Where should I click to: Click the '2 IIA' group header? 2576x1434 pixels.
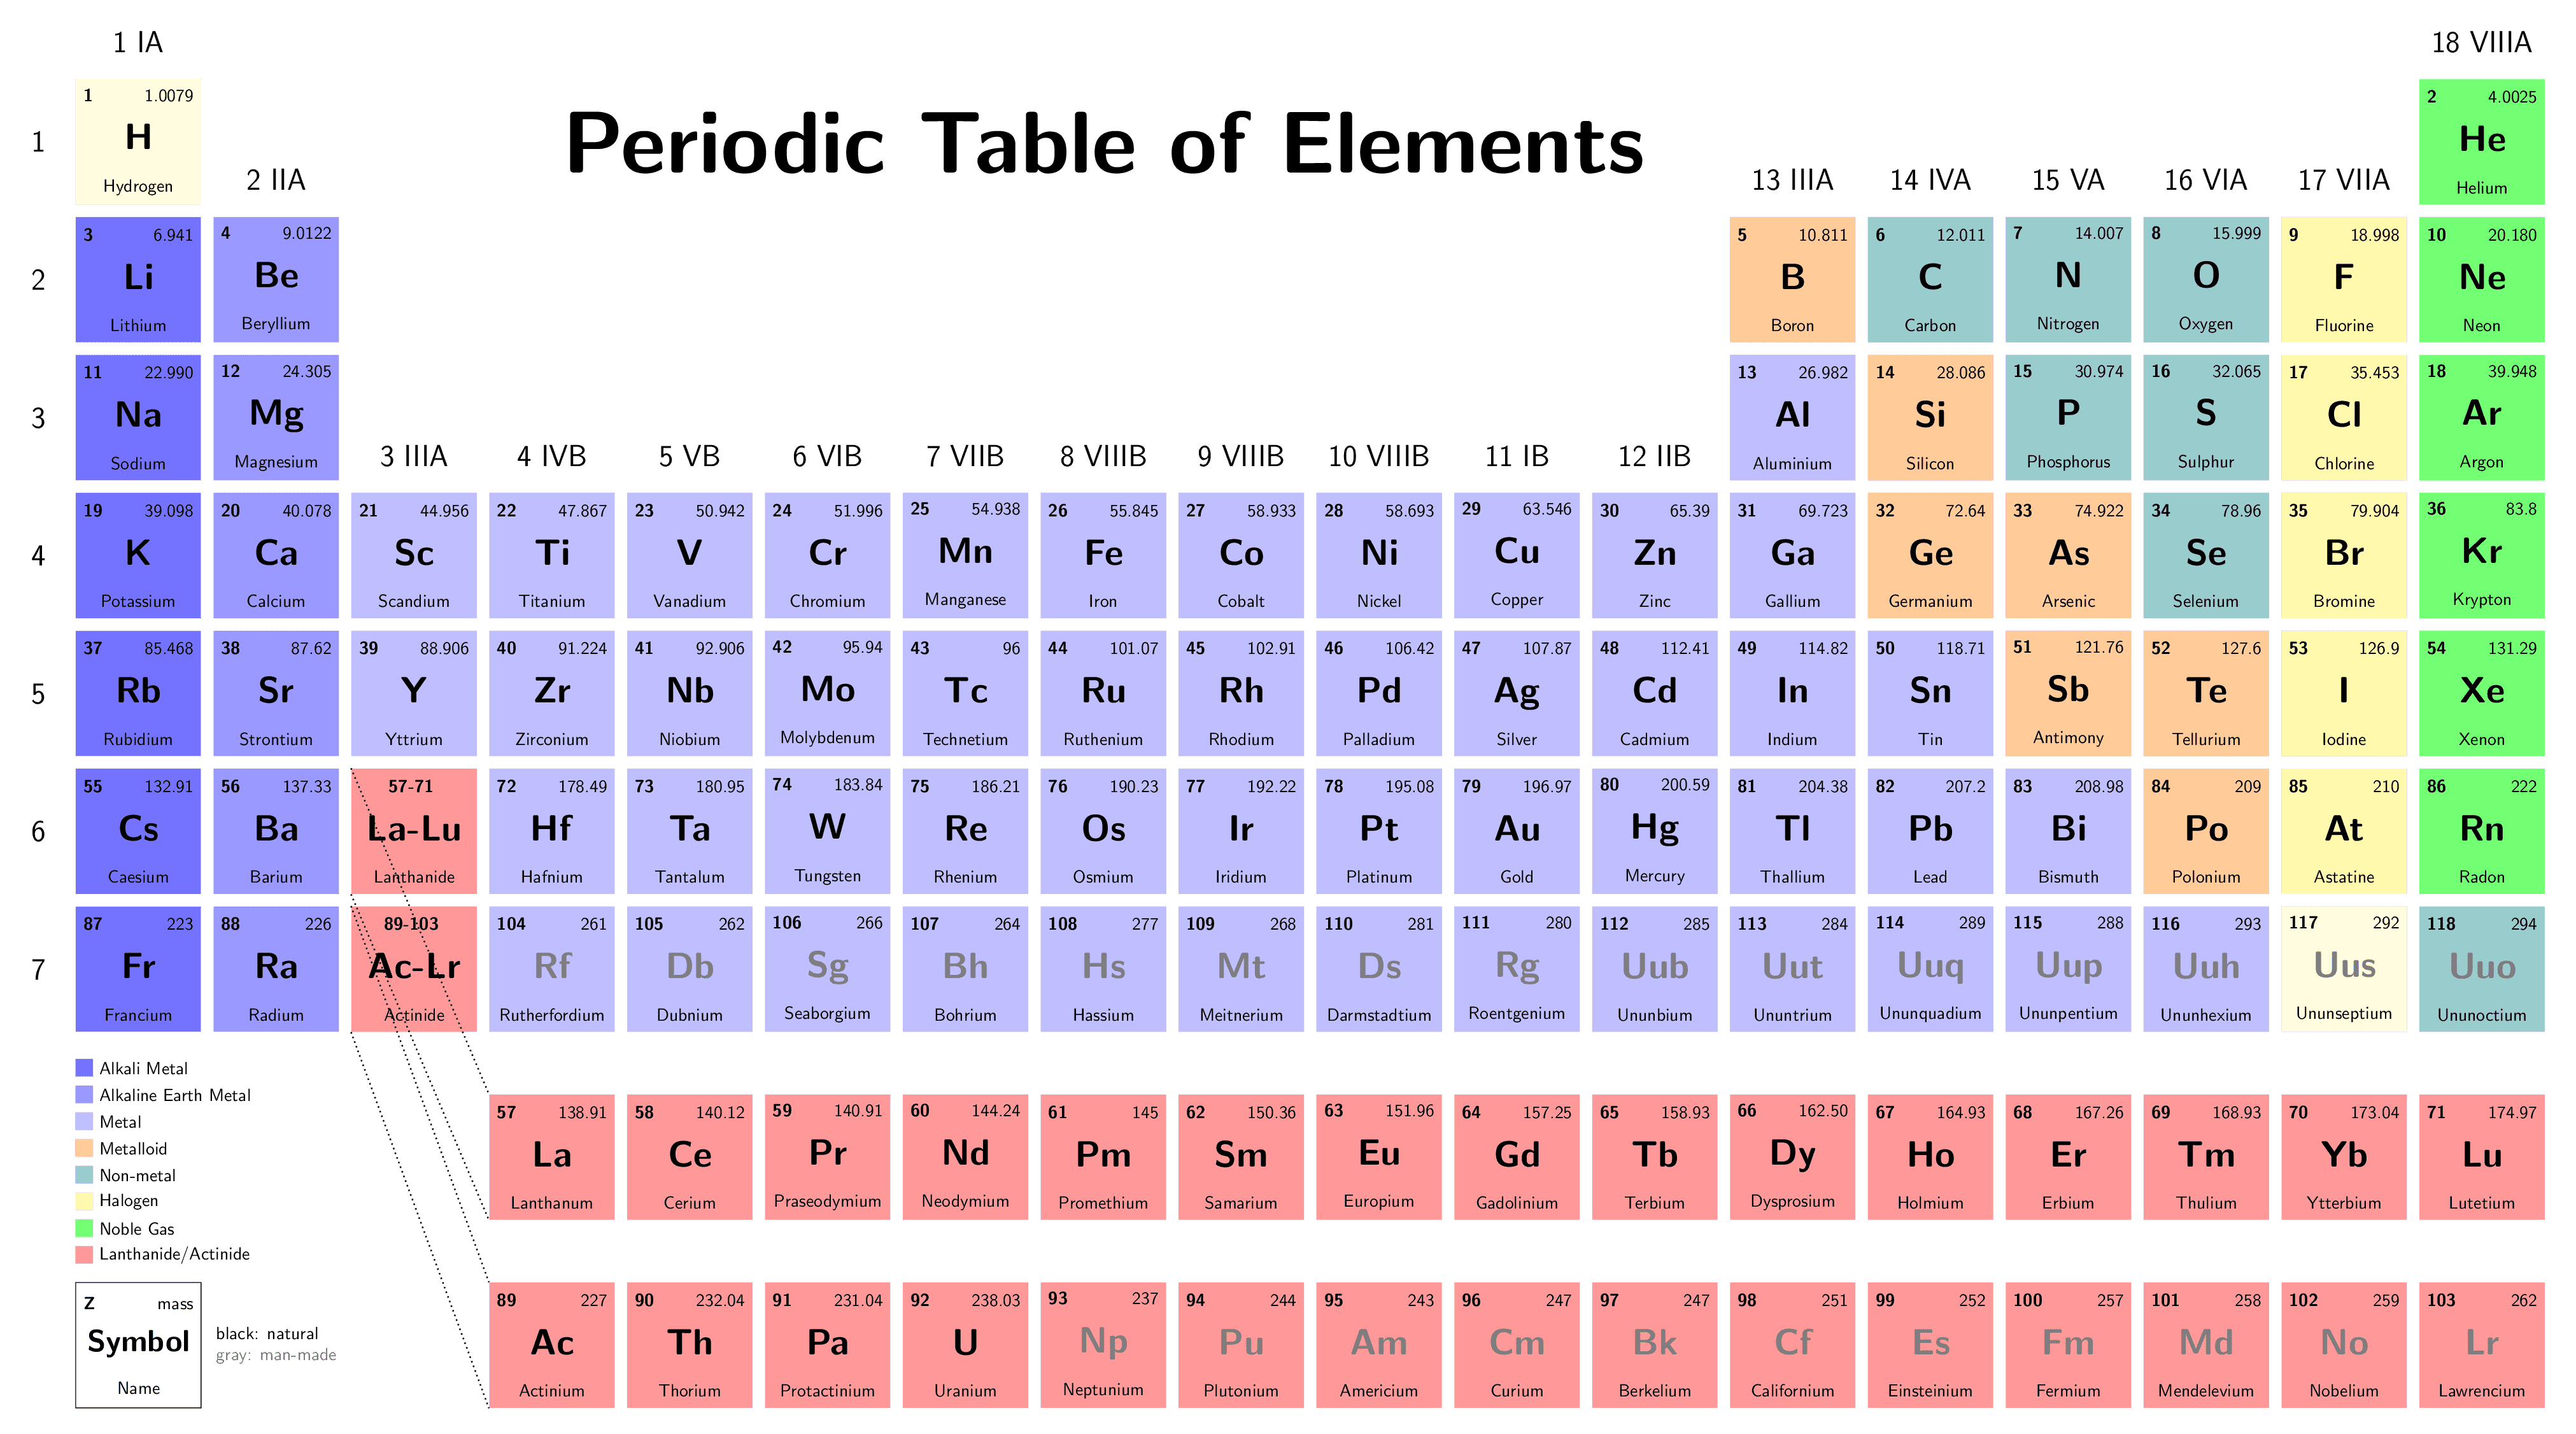276,180
